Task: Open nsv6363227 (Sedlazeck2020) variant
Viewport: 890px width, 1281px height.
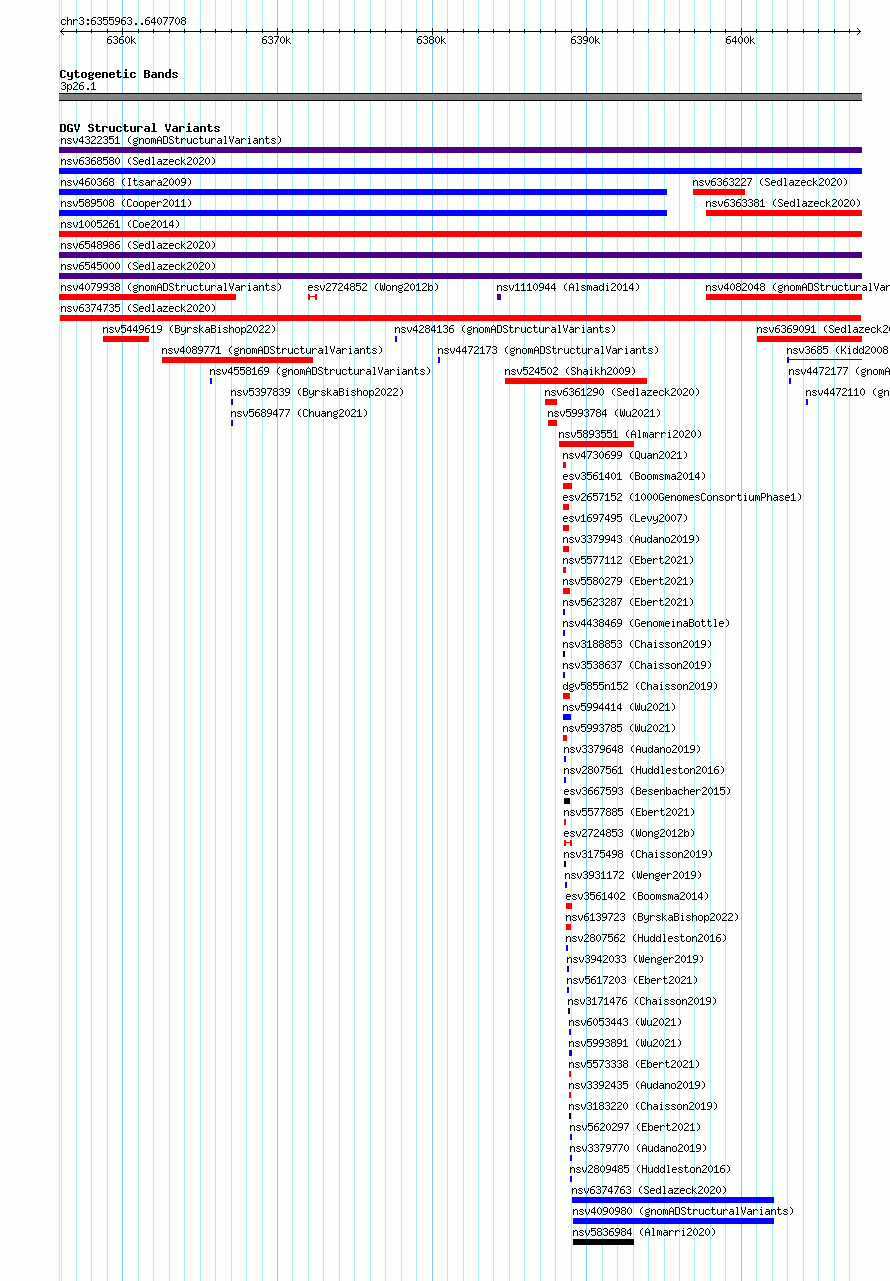Action: pos(770,182)
